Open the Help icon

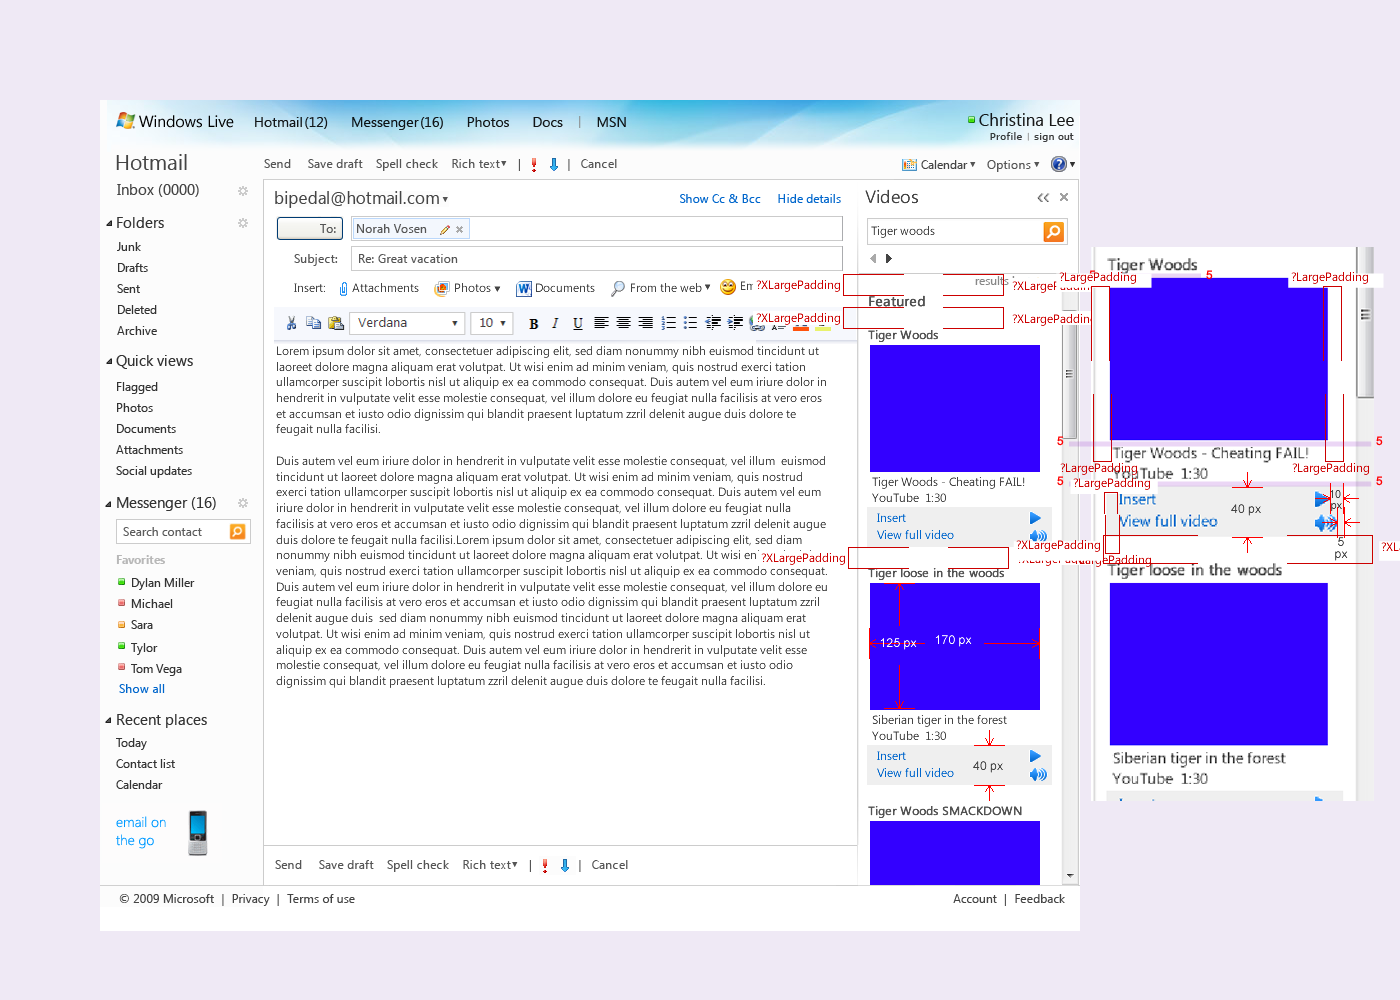(1059, 164)
